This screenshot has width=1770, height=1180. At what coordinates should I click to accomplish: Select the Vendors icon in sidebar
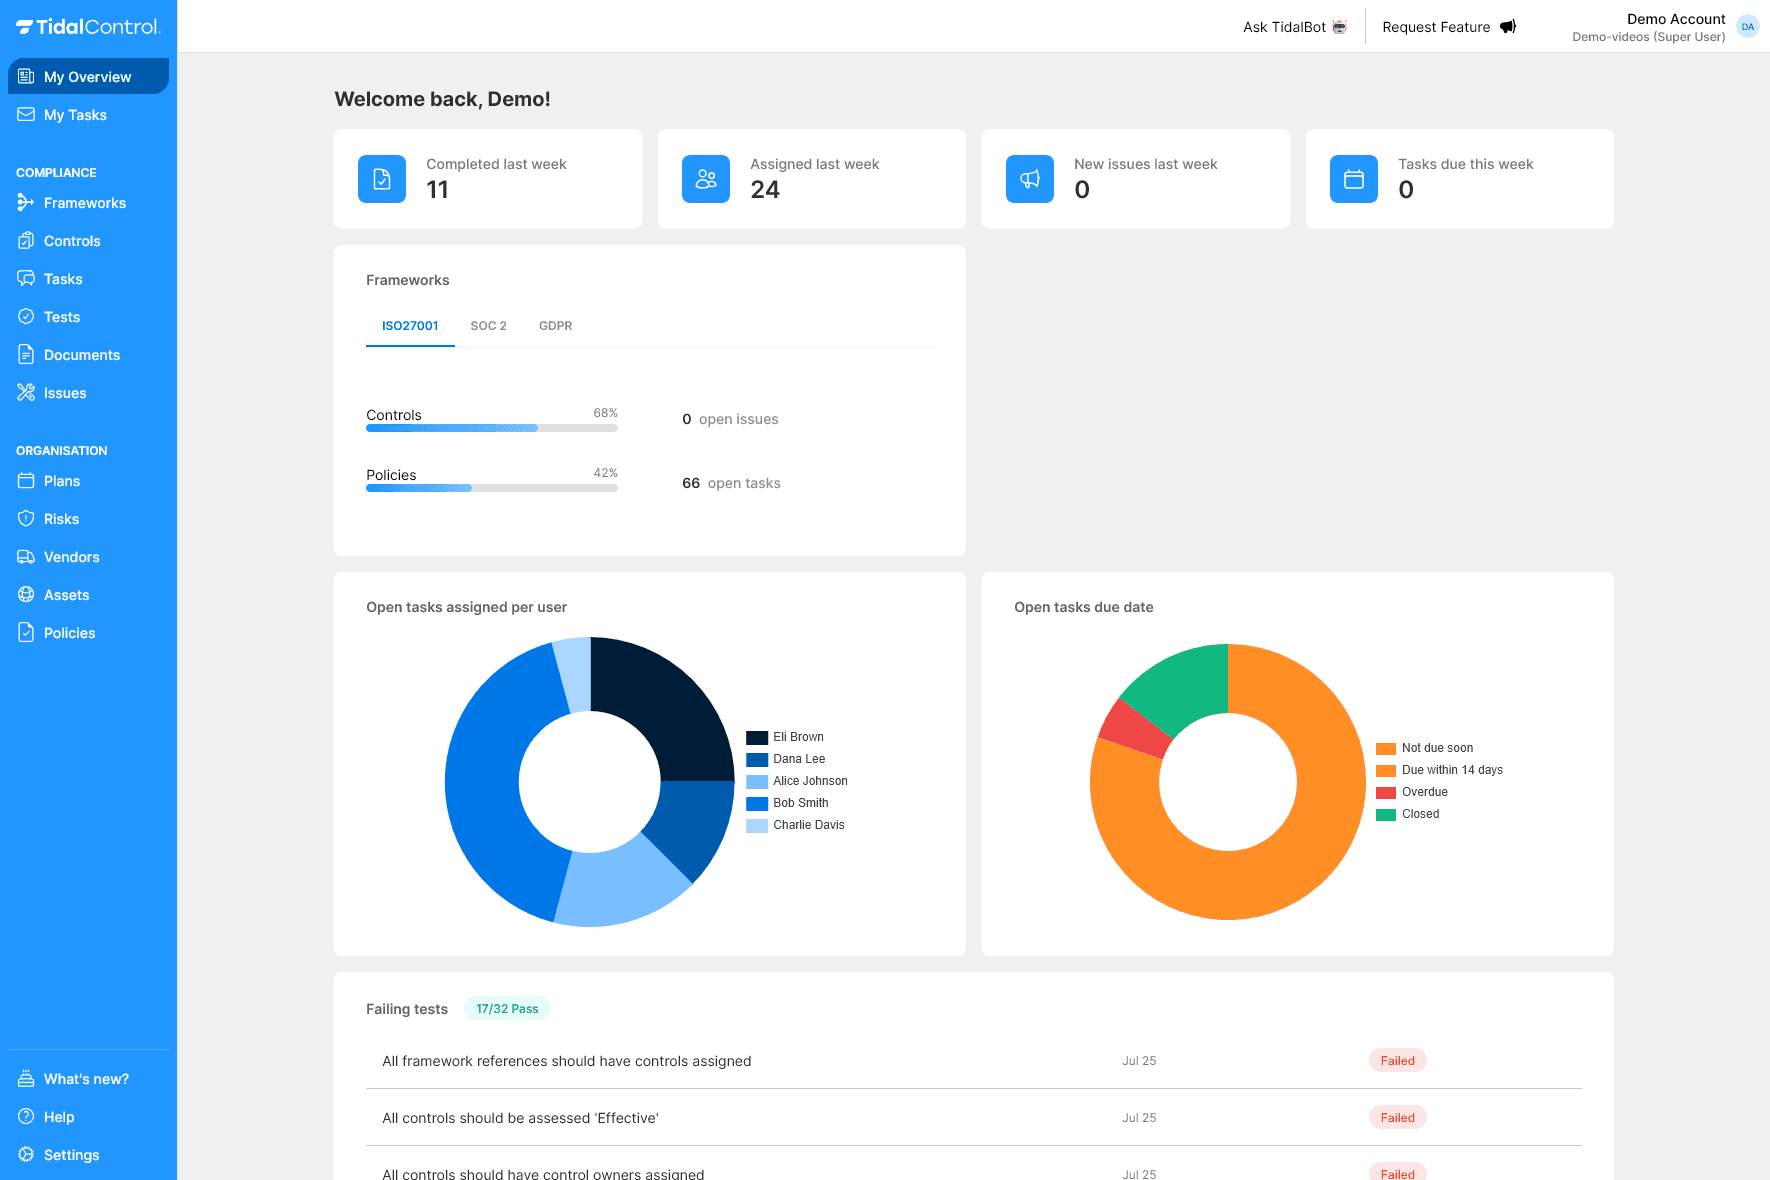click(x=27, y=557)
